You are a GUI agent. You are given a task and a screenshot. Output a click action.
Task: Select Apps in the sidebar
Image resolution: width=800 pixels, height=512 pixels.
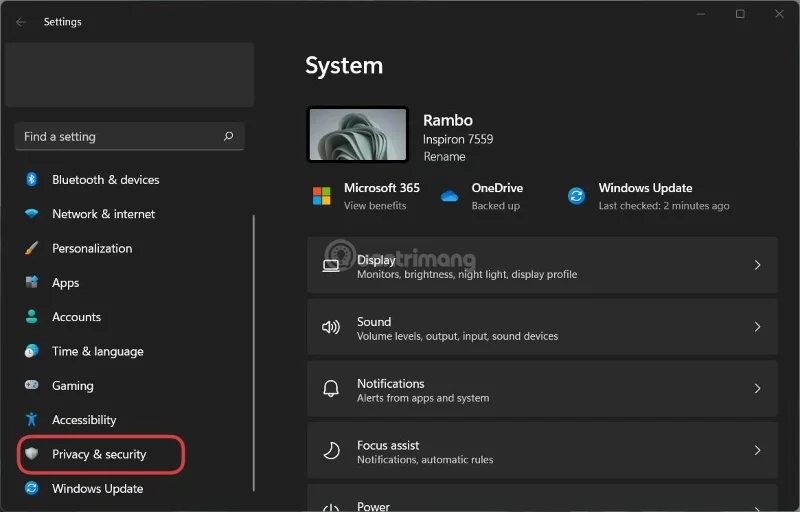[x=65, y=282]
